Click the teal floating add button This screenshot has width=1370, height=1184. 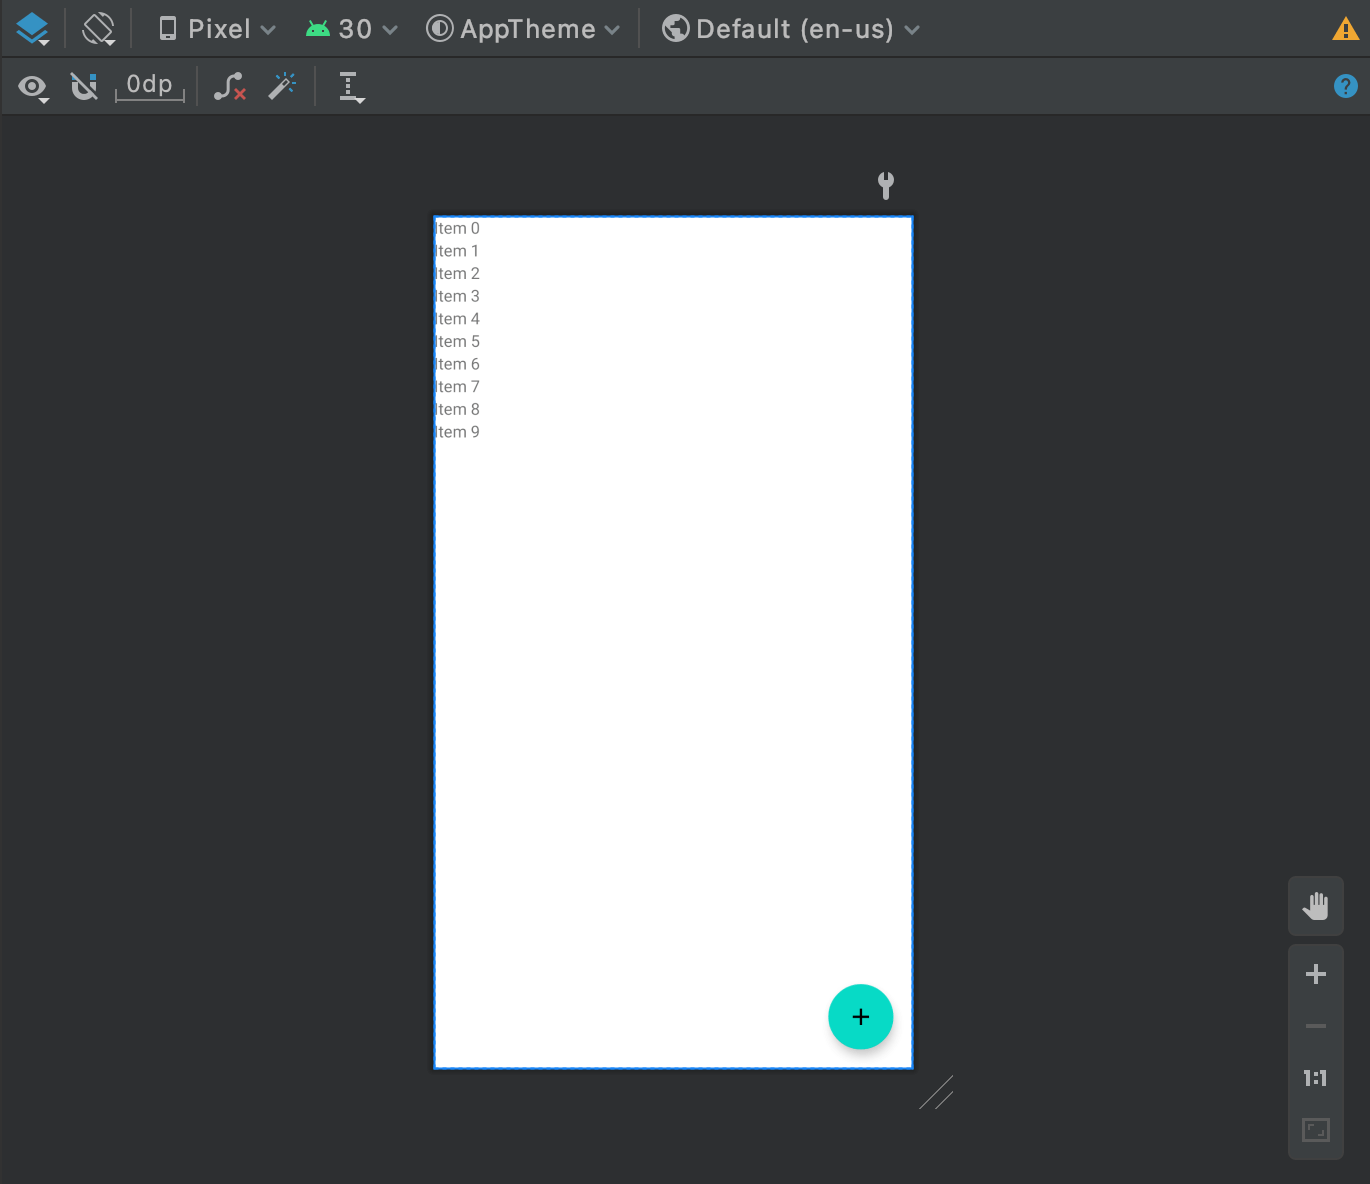861,1017
